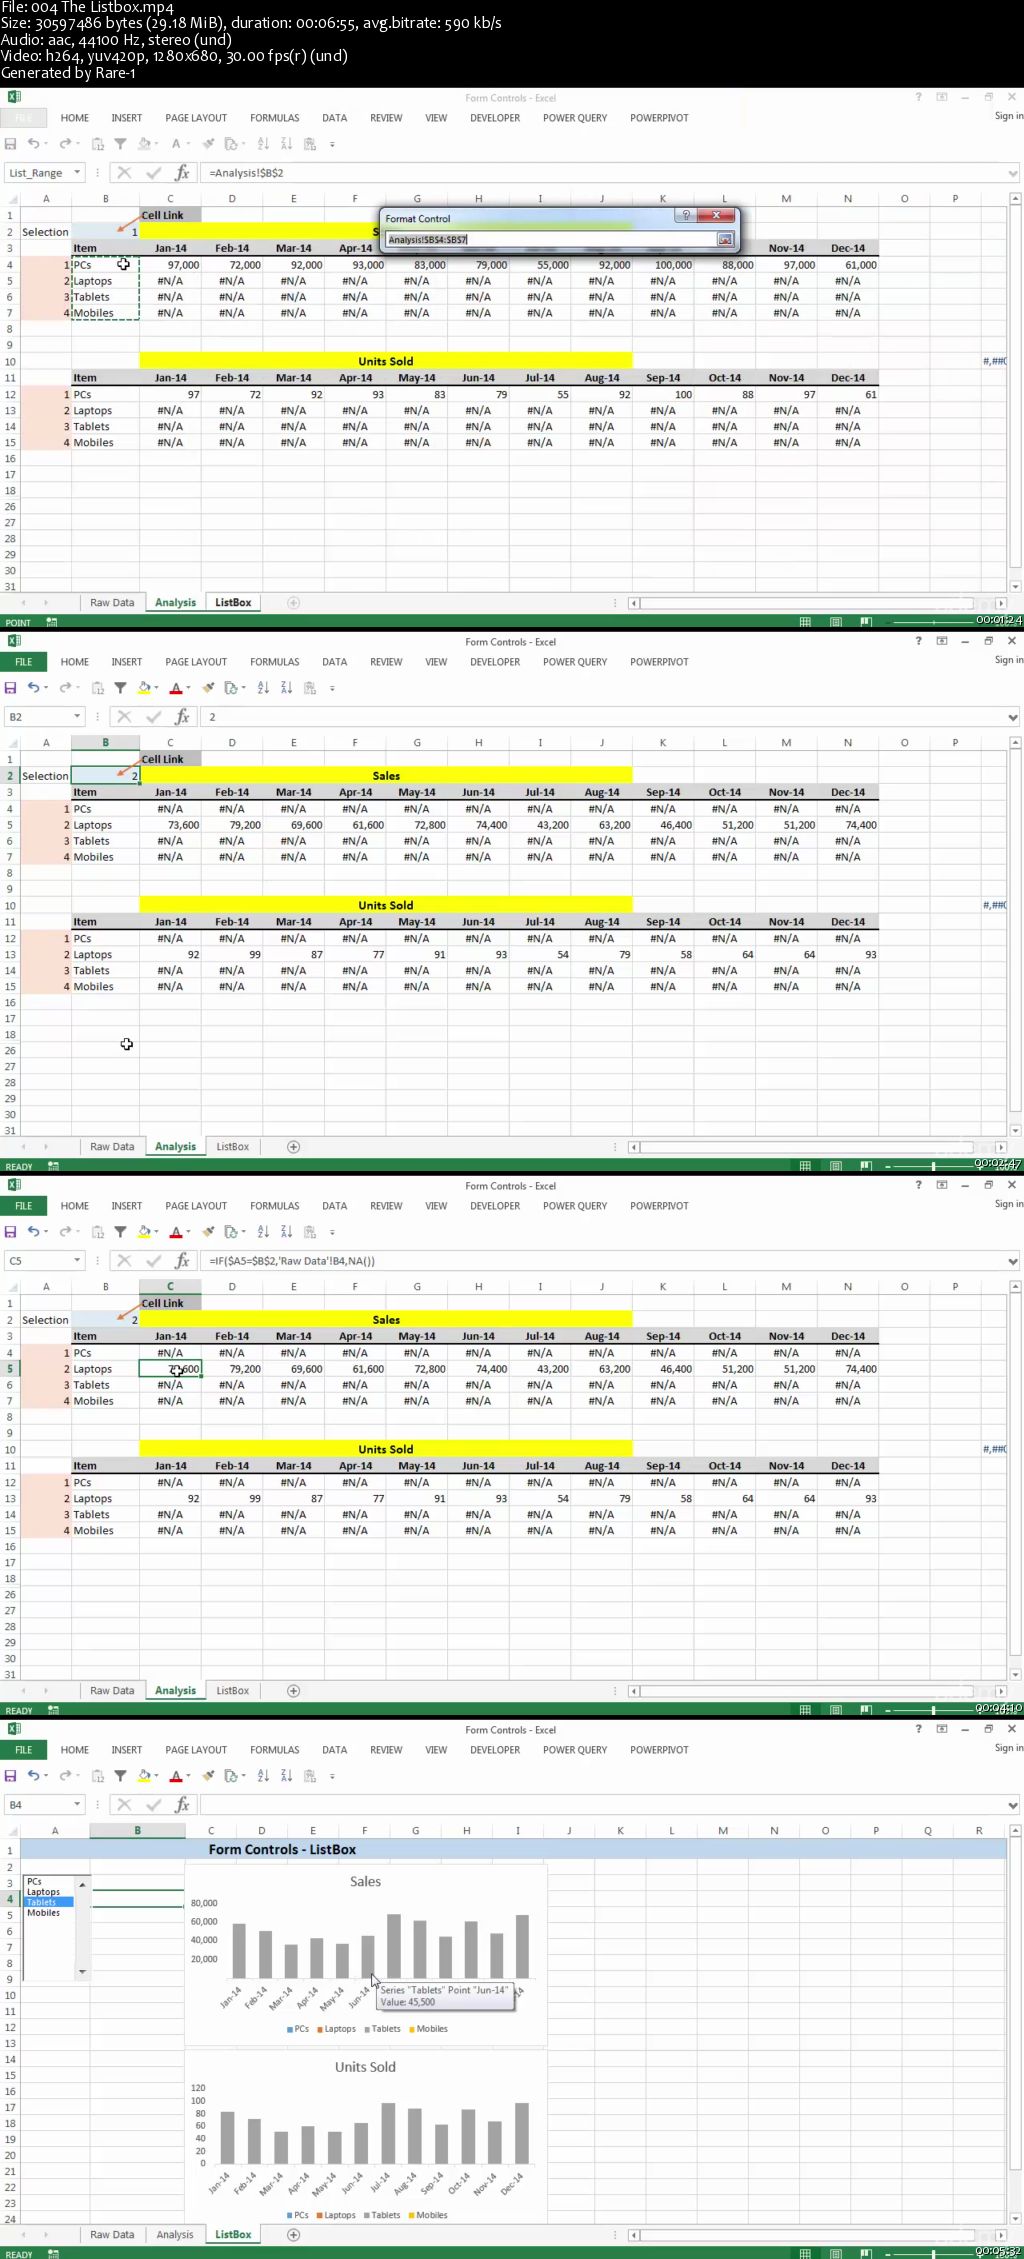Click Save icon in the frame with Name Box B4
The width and height of the screenshot is (1024, 2259).
tap(10, 1776)
